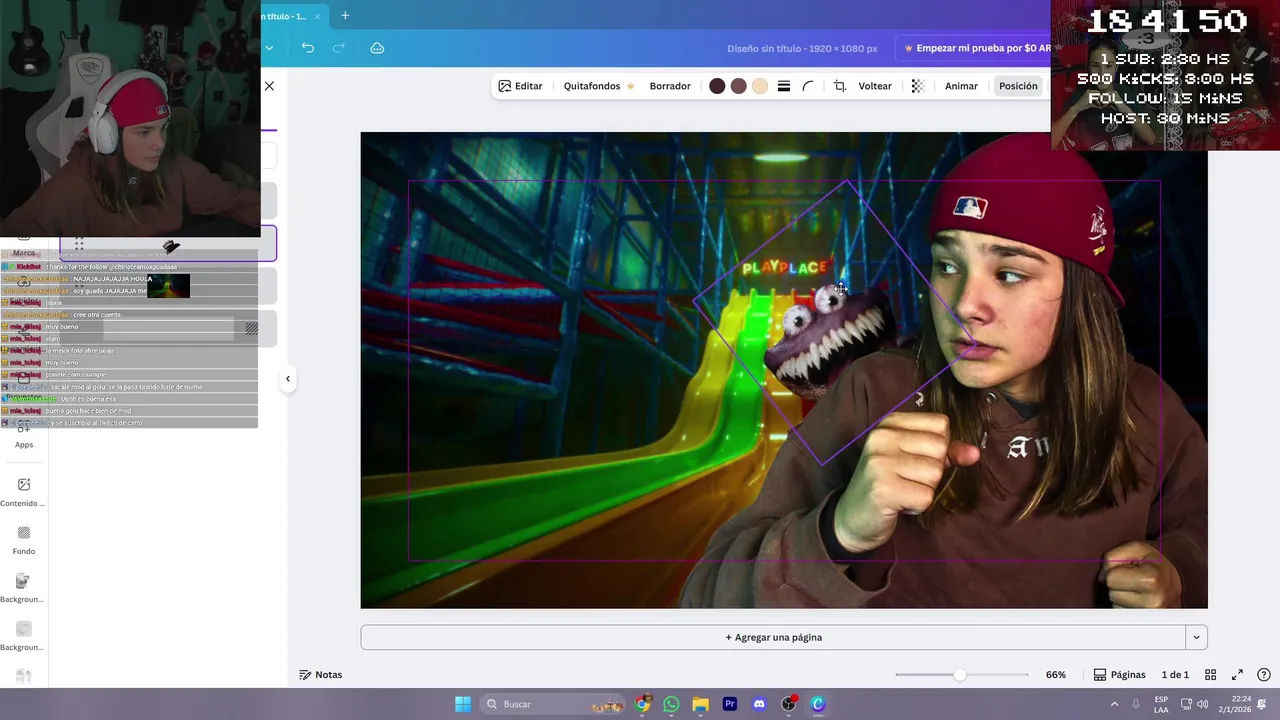Click the taskbar Buscar search box
This screenshot has height=720, width=1280.
[x=555, y=704]
